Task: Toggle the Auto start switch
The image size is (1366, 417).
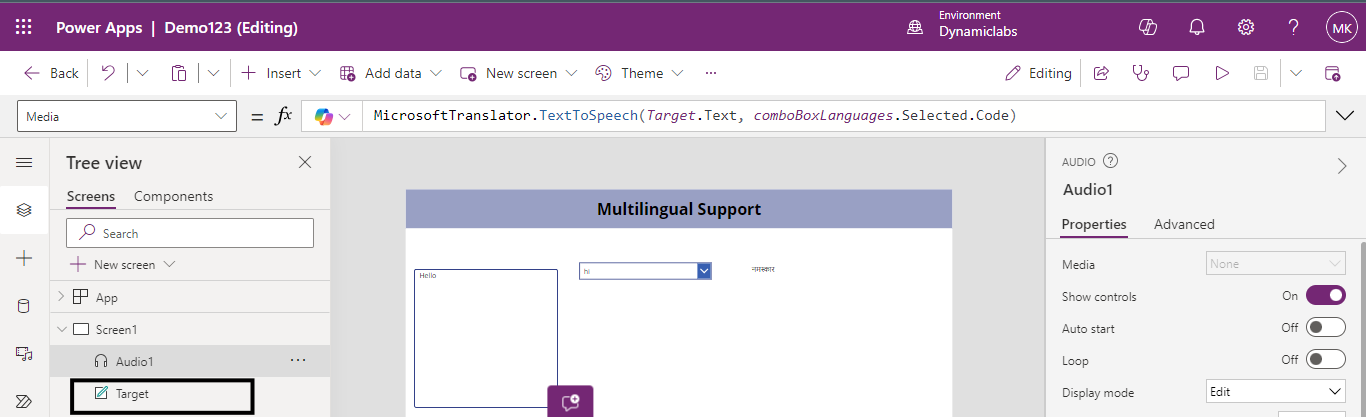Action: 1325,328
